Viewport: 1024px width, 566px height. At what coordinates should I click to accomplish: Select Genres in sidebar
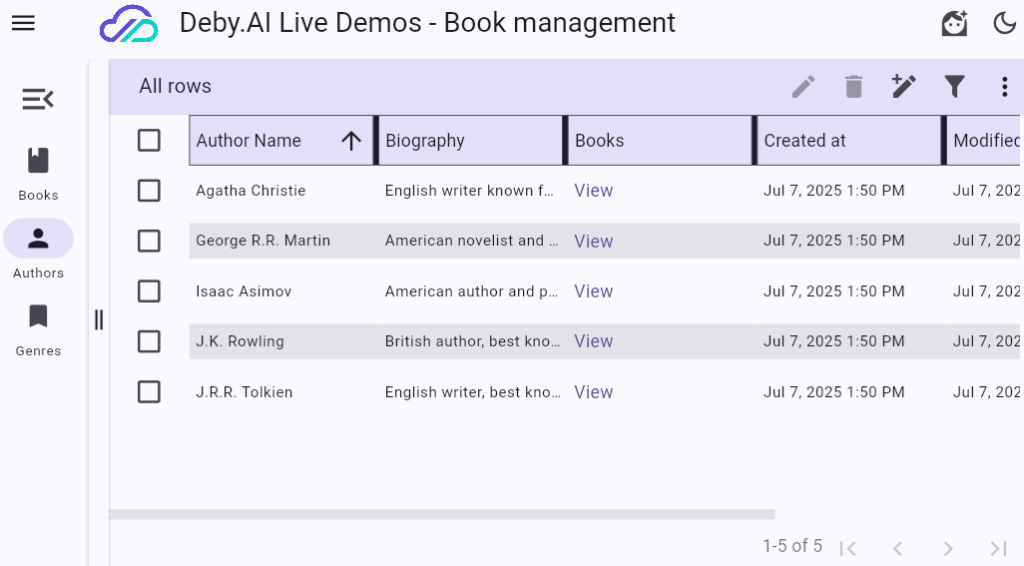pos(38,330)
